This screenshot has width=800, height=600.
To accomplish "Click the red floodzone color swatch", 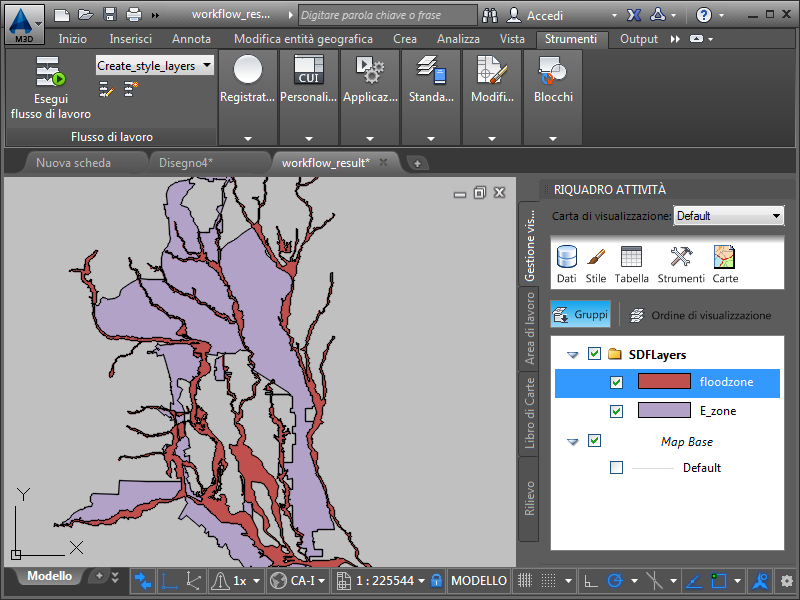I will [664, 382].
